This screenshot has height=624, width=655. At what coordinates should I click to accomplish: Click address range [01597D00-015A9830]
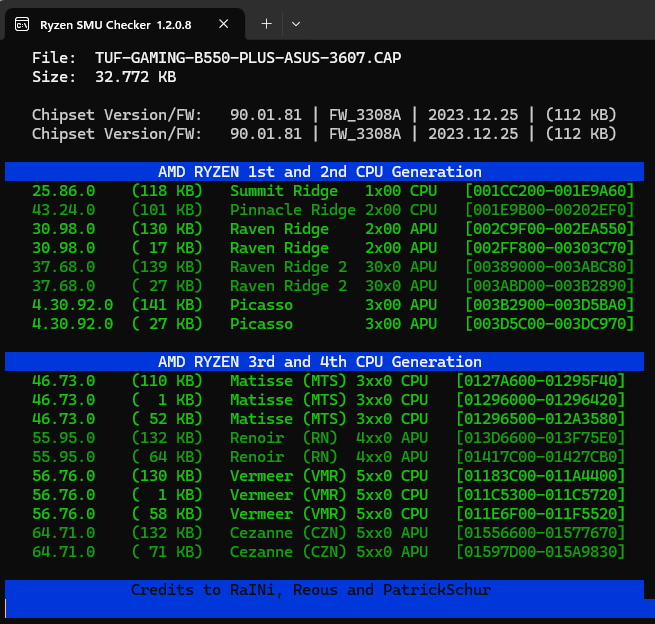pos(541,552)
